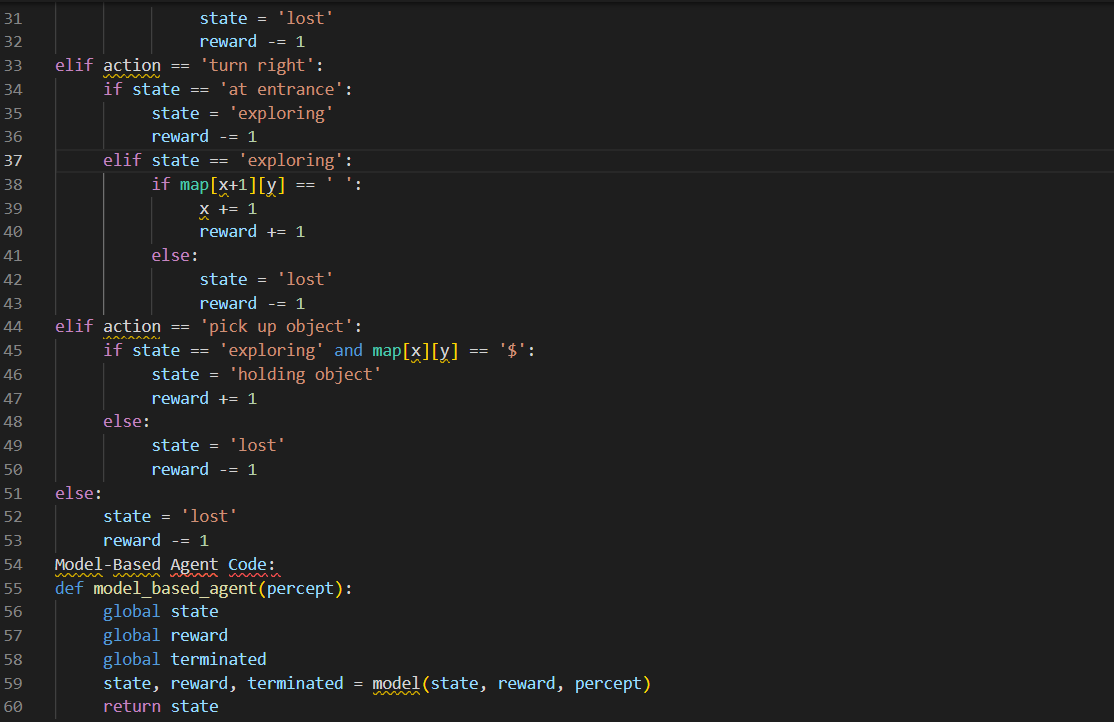Place cursor on 'reward += 1' on line 47
The width and height of the screenshot is (1114, 722).
pyautogui.click(x=203, y=398)
